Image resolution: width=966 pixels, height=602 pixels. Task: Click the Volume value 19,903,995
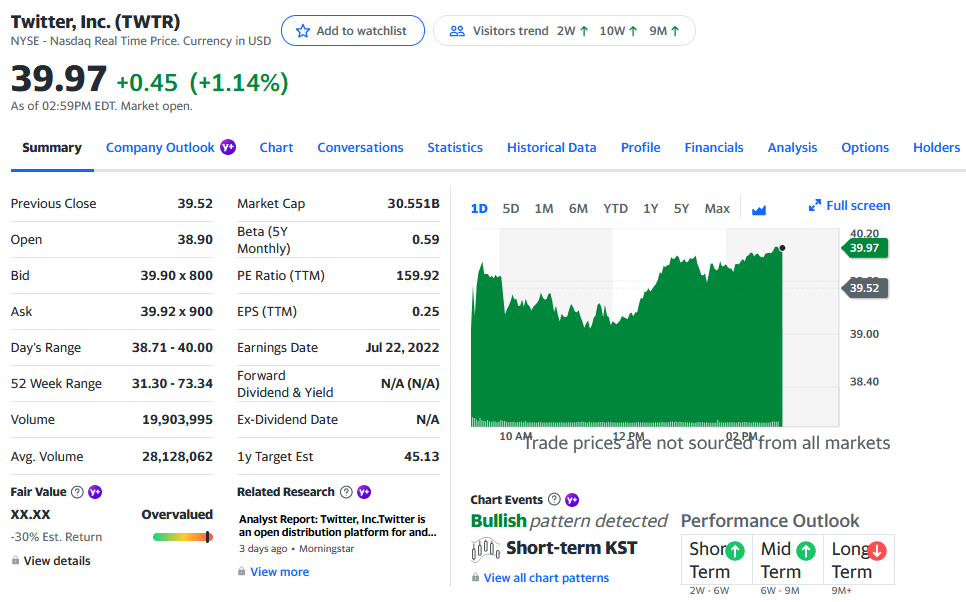(x=177, y=420)
